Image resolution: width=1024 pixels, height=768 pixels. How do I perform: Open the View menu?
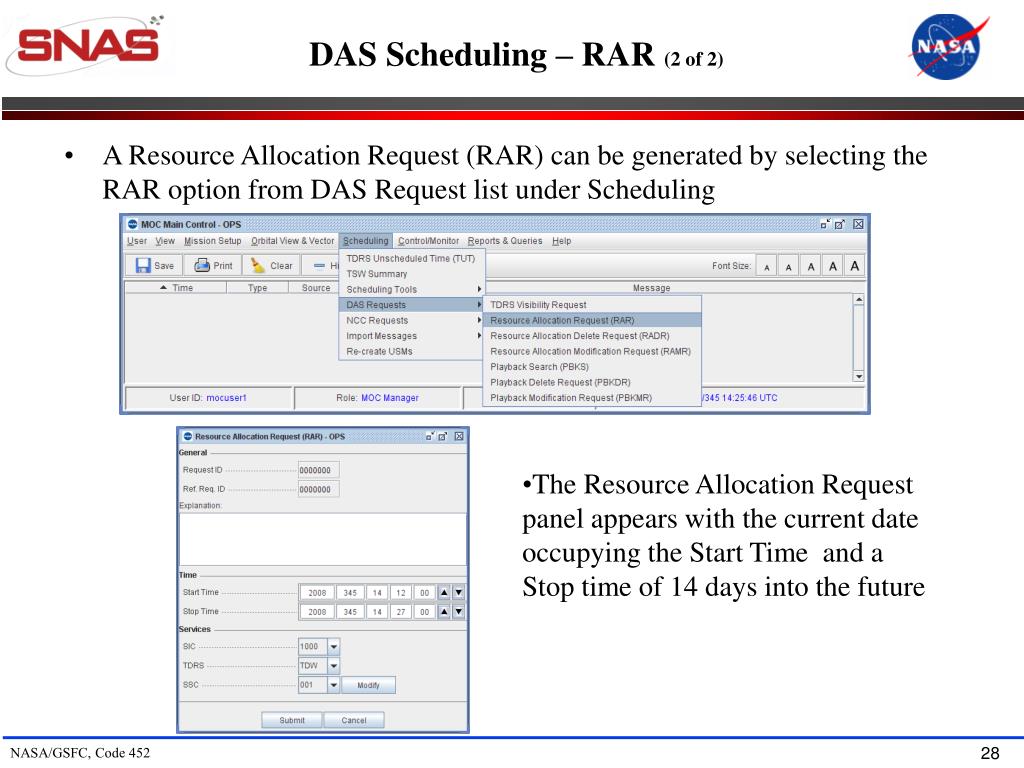tap(165, 241)
